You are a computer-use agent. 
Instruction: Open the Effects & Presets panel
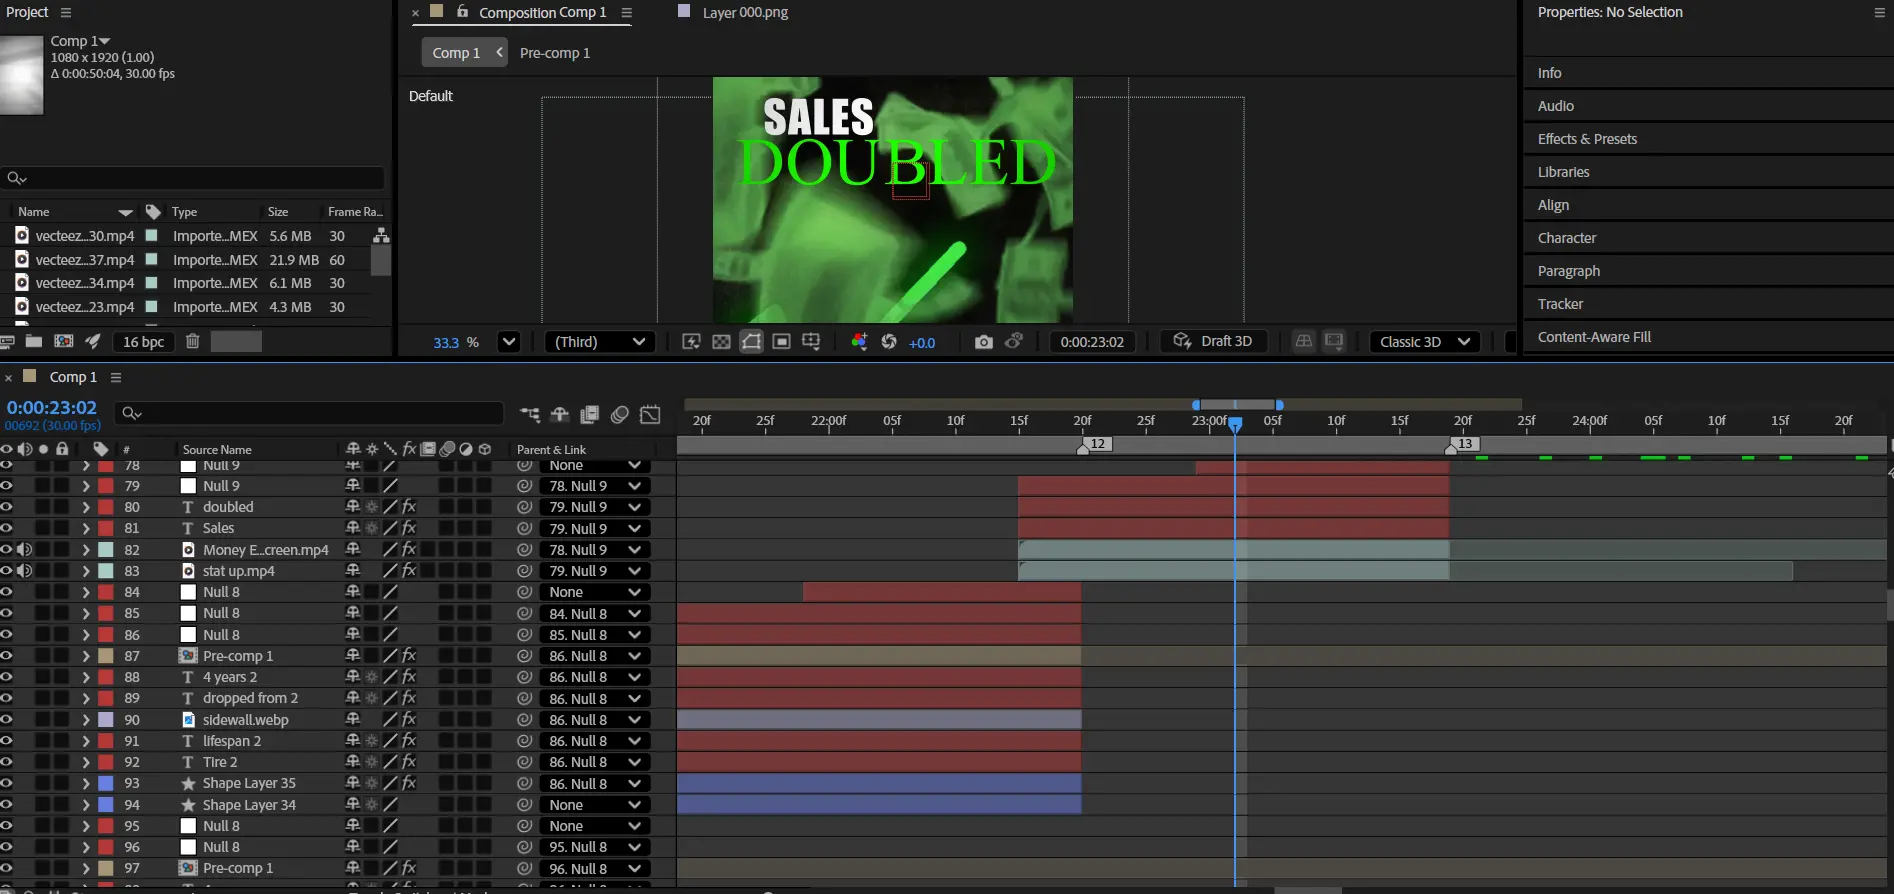pyautogui.click(x=1587, y=139)
